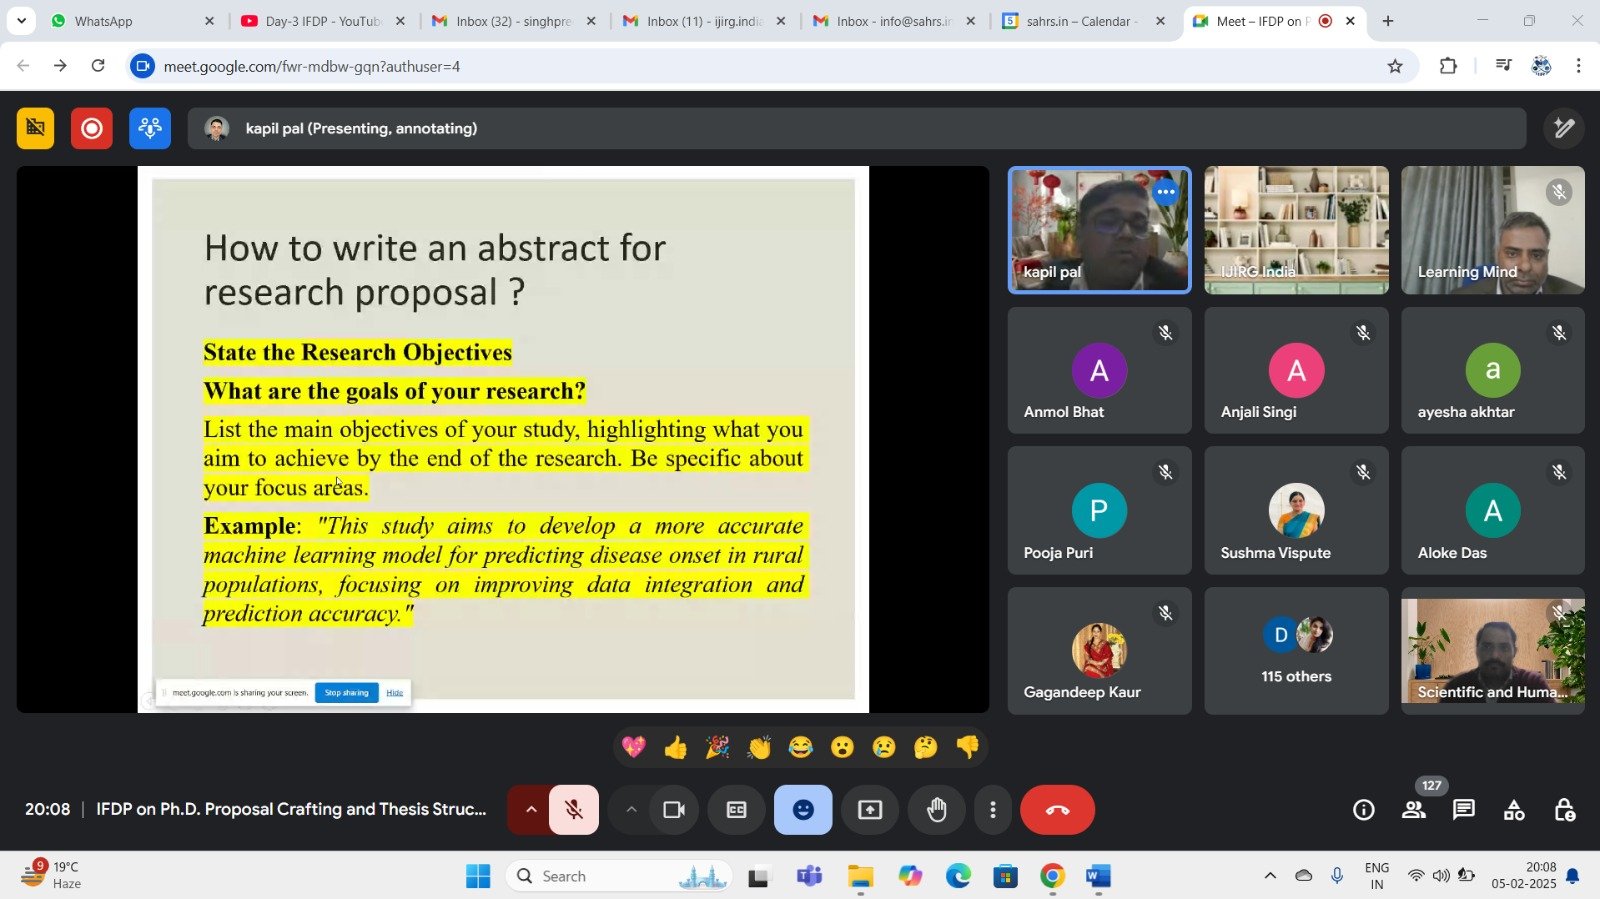Screen dimensions: 1600x899
Task: Expand the video settings arrow beside camera
Action: point(631,810)
